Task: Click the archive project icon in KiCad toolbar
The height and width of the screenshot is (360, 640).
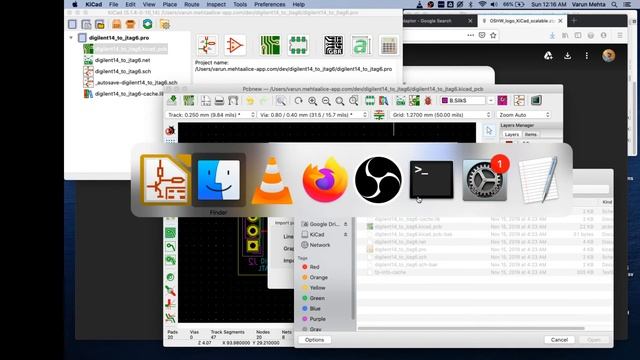Action: [117, 24]
